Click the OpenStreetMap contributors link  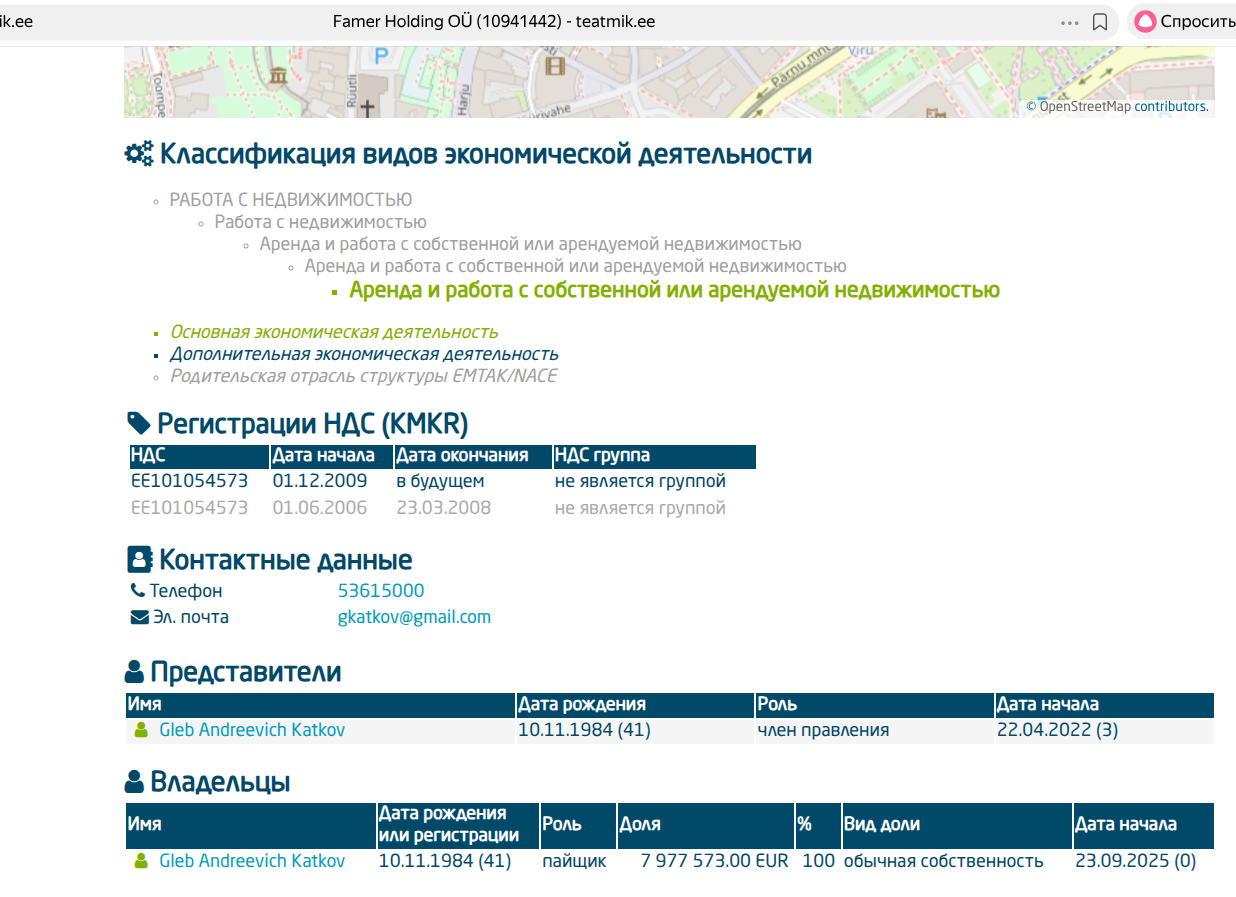click(1170, 106)
